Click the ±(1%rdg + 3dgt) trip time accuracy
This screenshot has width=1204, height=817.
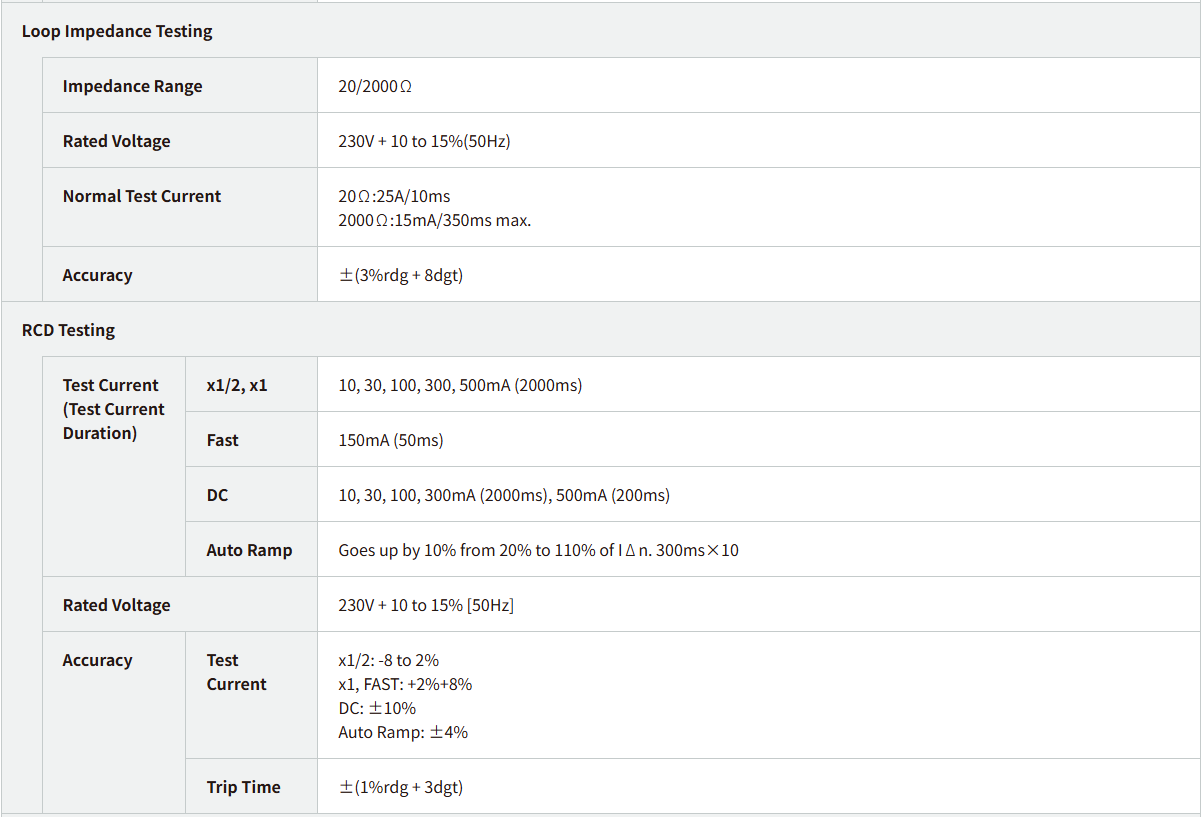coord(400,787)
